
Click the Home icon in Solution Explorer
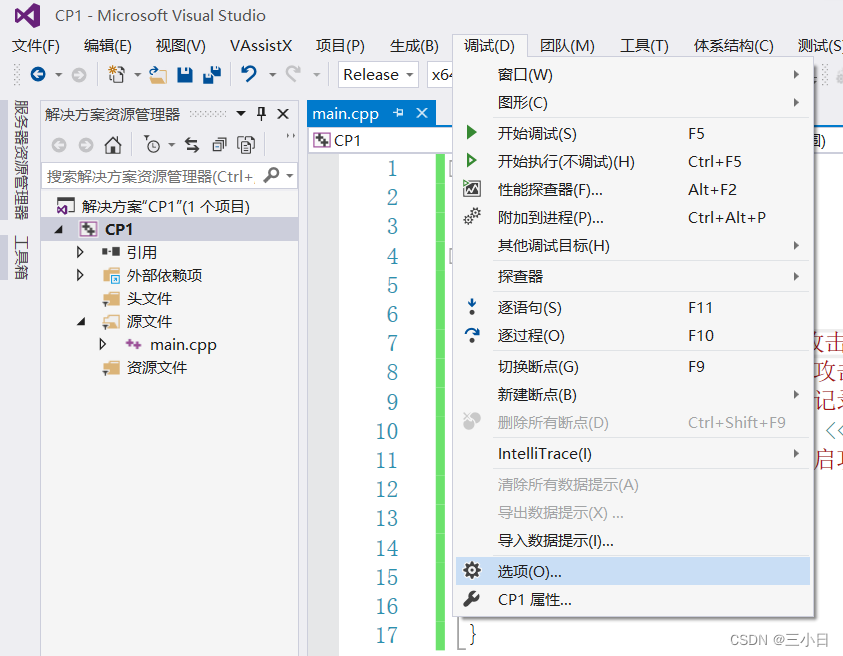(x=114, y=146)
